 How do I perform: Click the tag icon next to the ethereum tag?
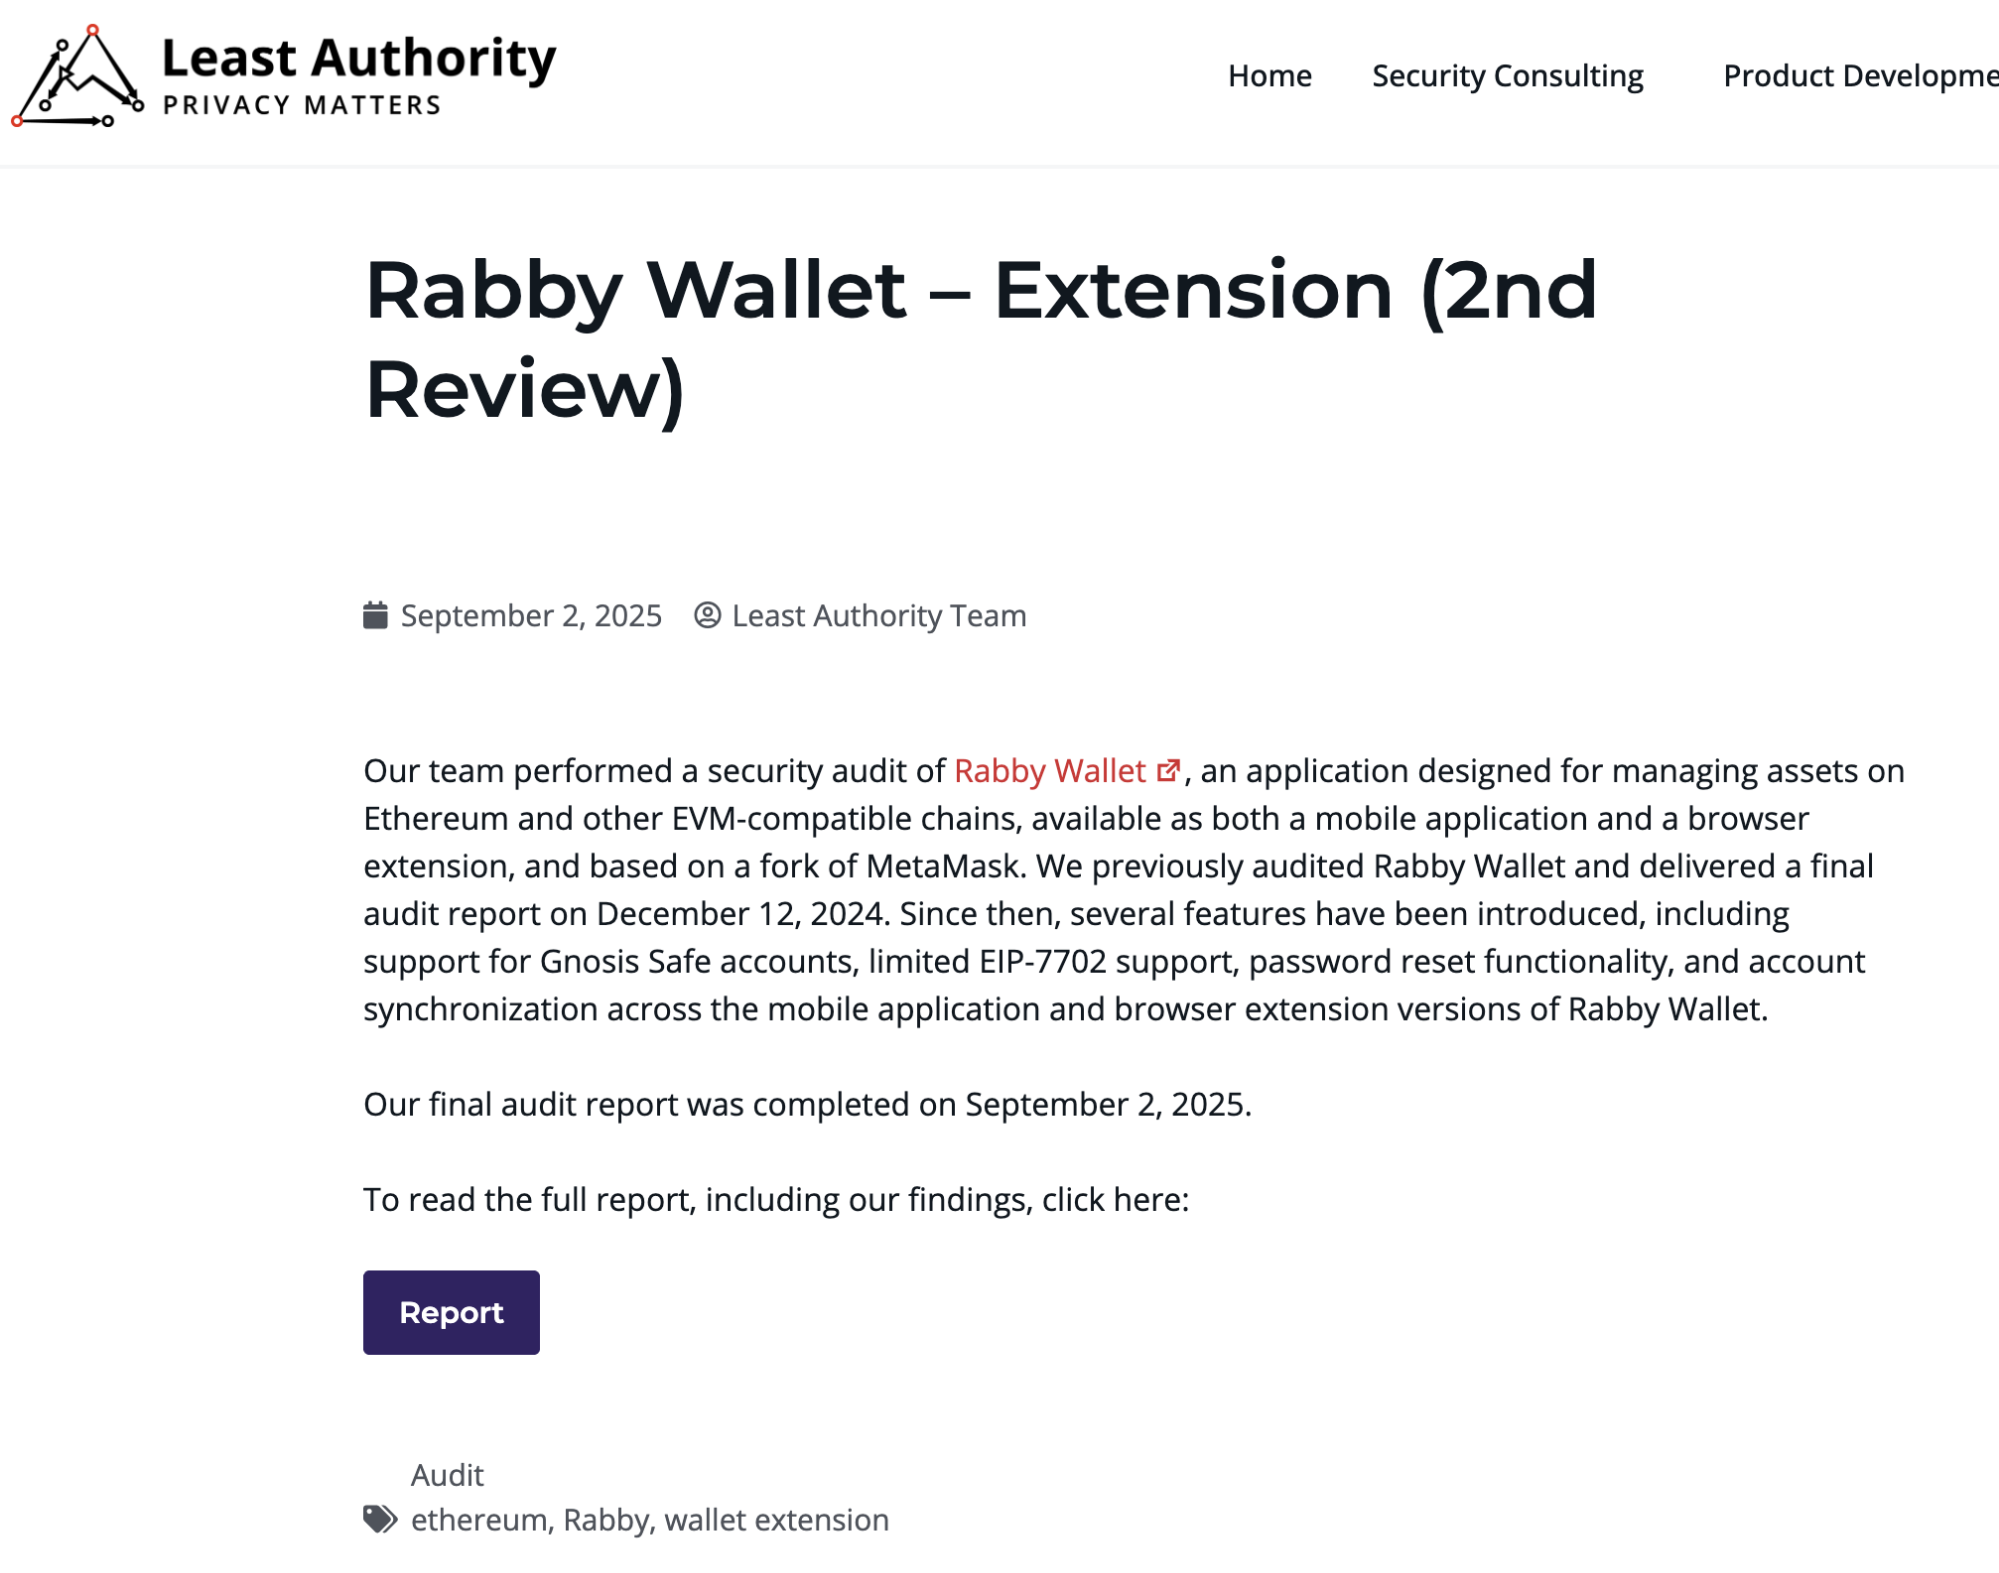379,1519
